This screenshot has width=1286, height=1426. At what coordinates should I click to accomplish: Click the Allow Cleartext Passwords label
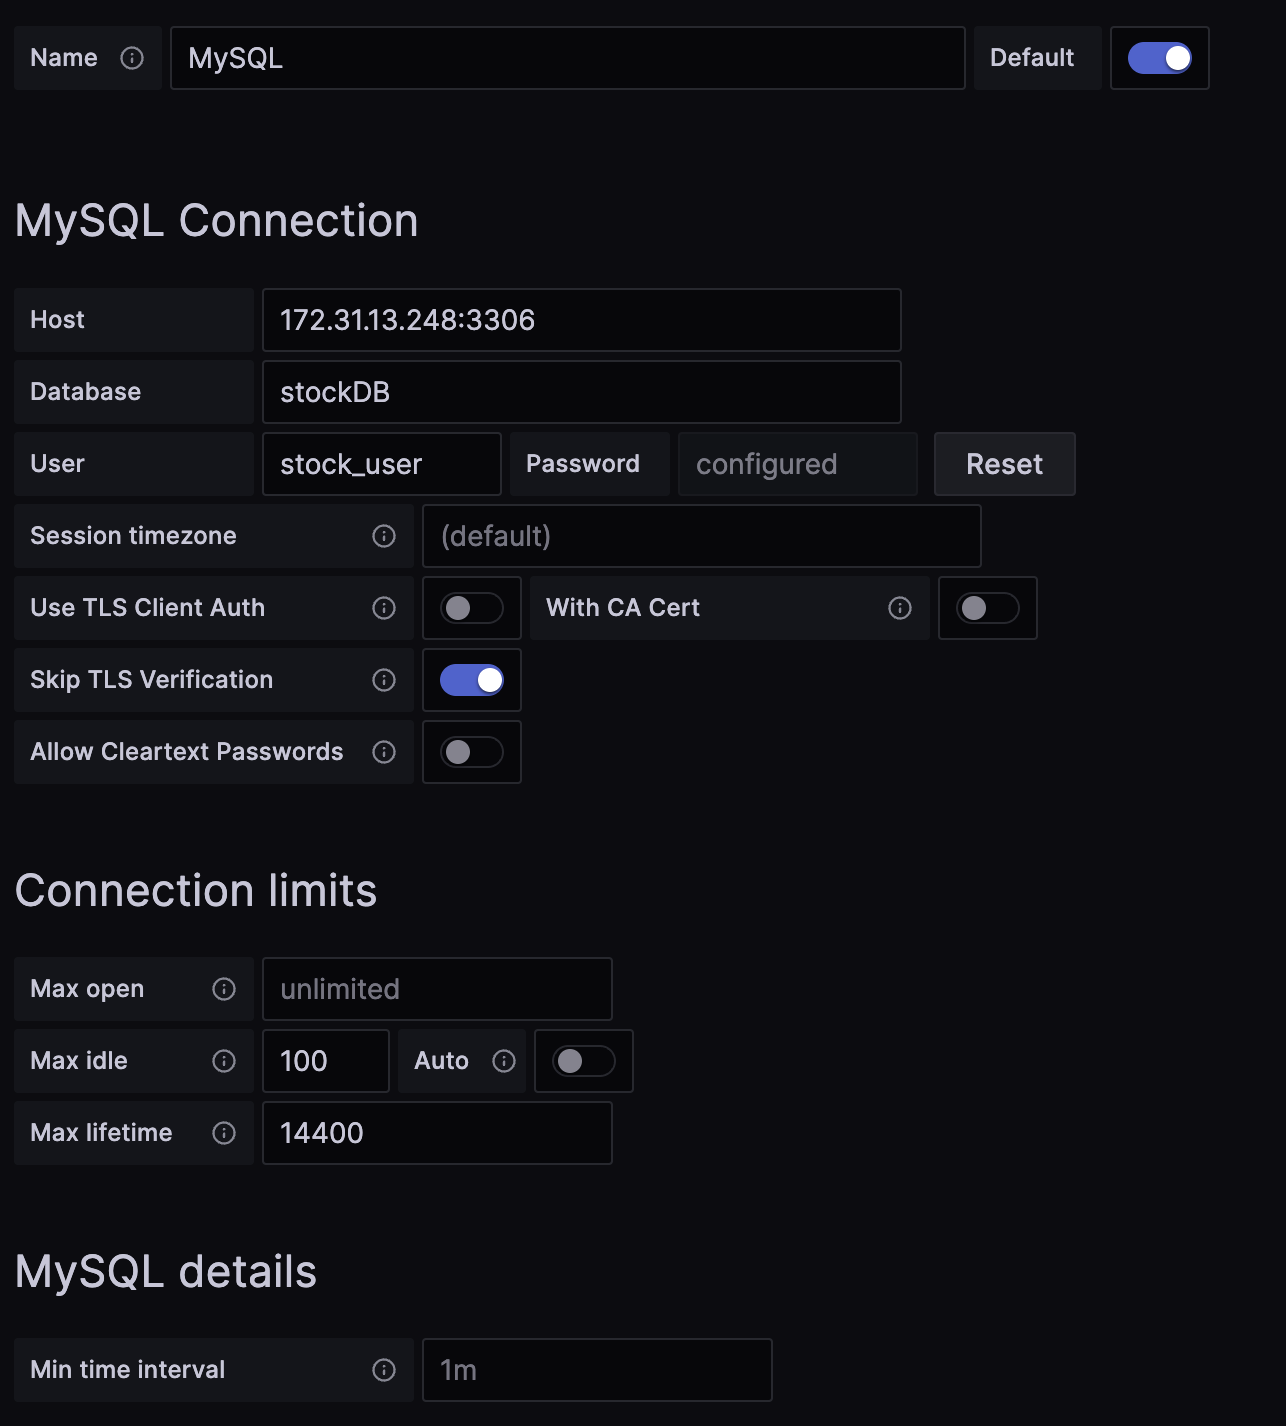click(x=187, y=752)
